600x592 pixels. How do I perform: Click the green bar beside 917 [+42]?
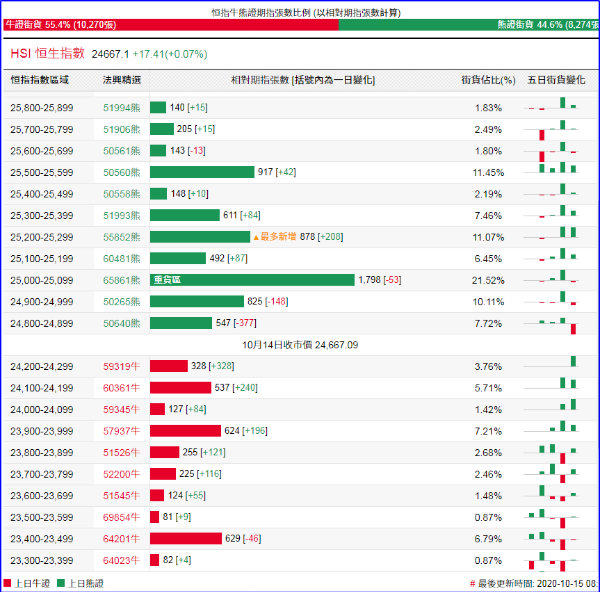coord(202,172)
